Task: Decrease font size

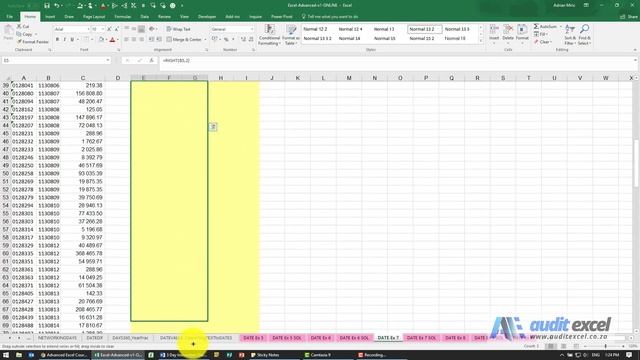Action: [x=116, y=29]
